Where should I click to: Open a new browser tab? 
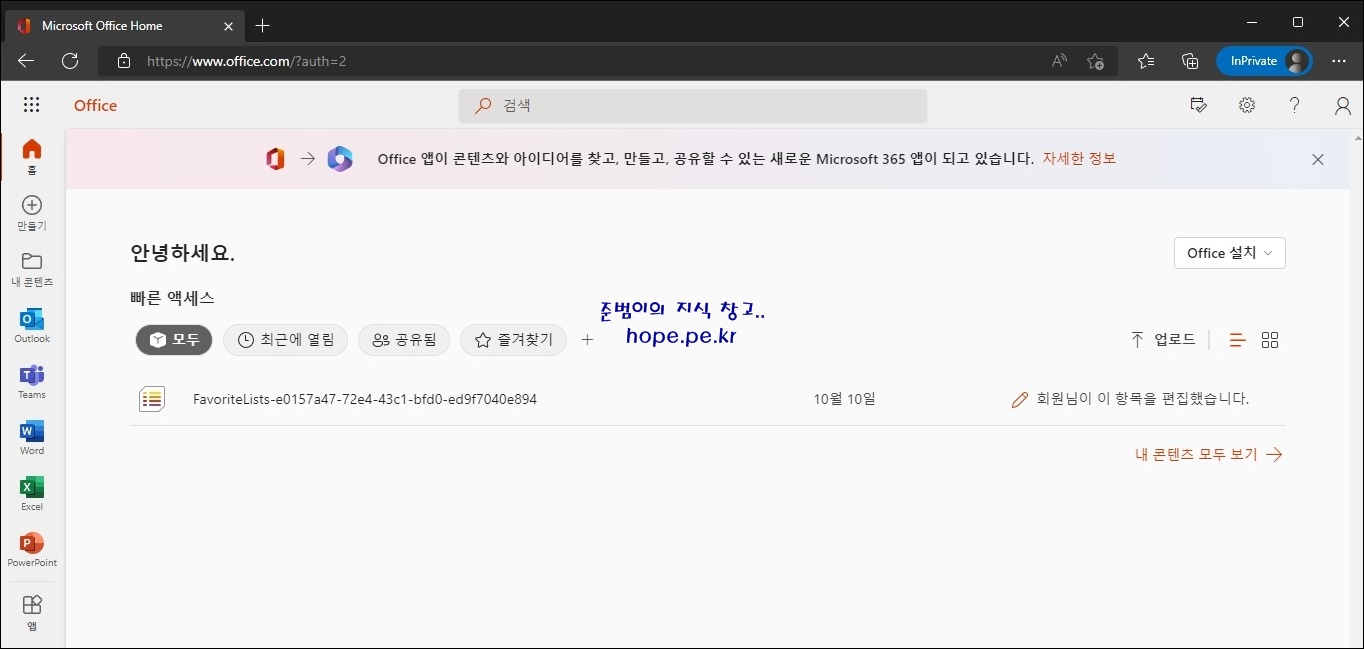(262, 25)
